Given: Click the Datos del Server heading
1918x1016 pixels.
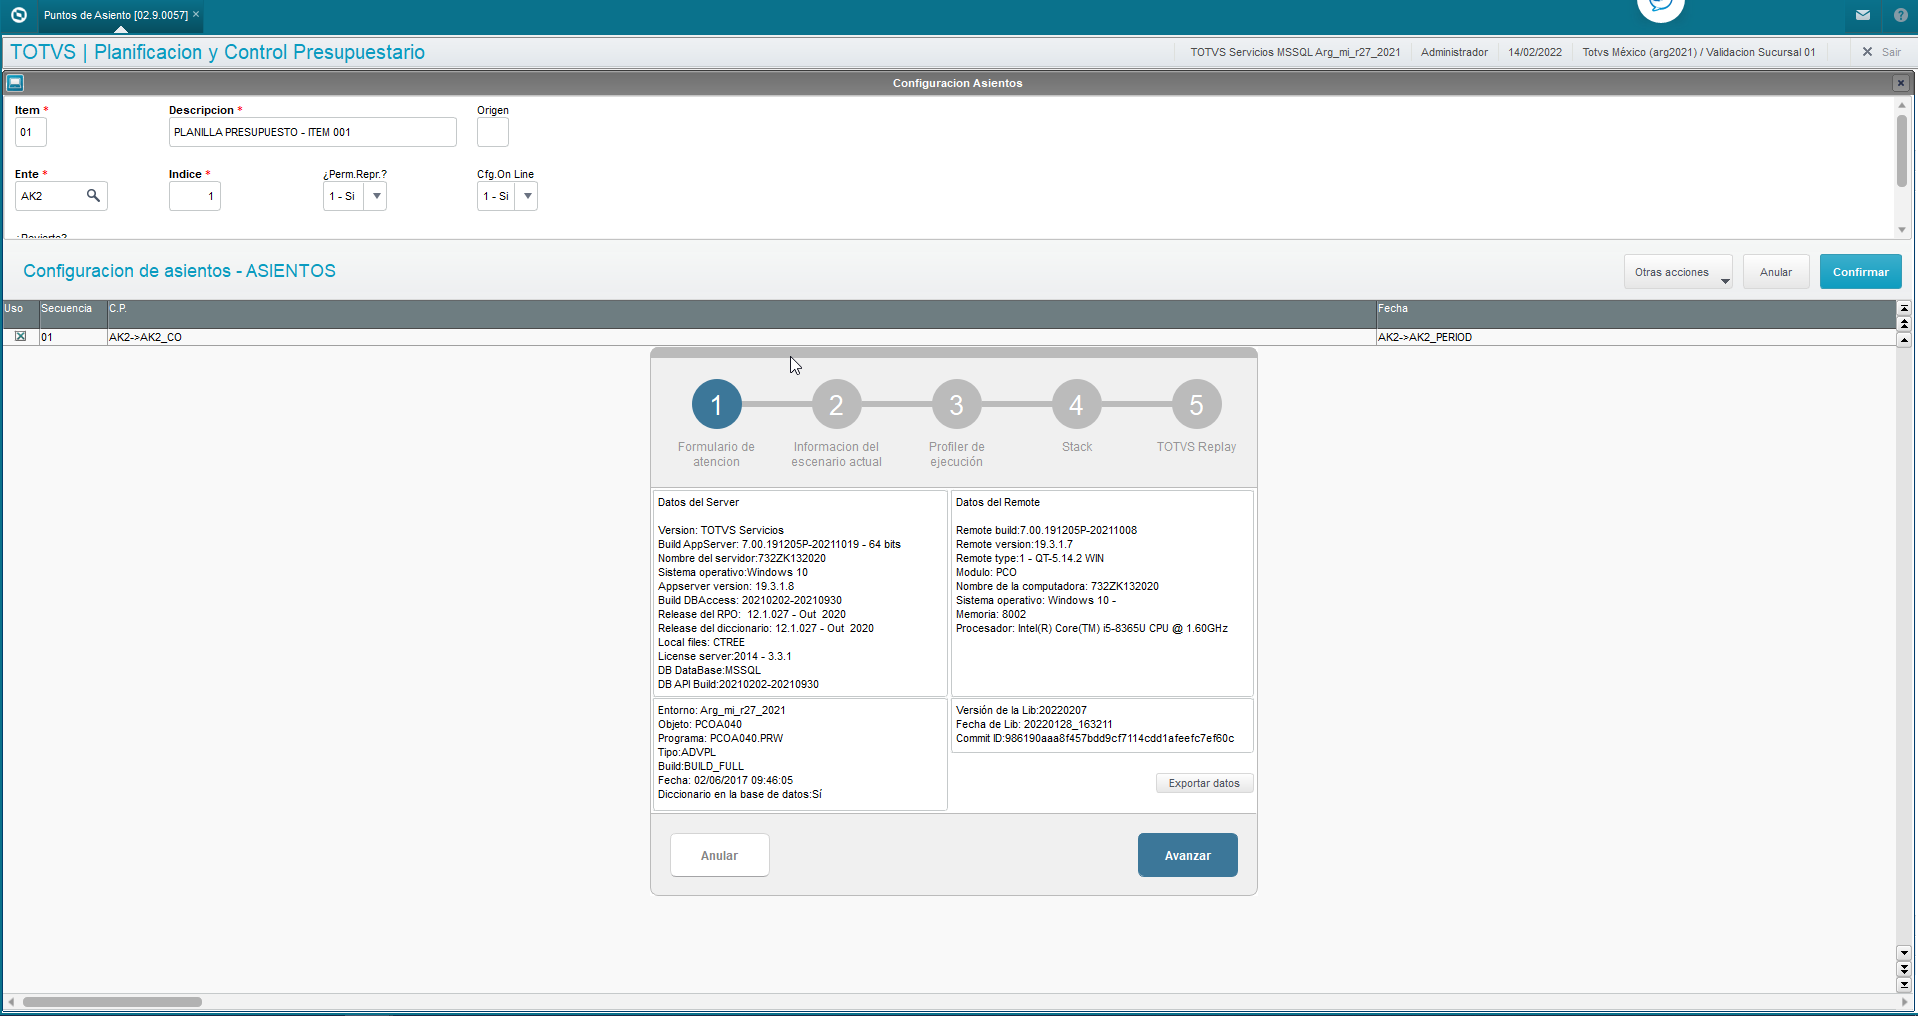Looking at the screenshot, I should 698,502.
